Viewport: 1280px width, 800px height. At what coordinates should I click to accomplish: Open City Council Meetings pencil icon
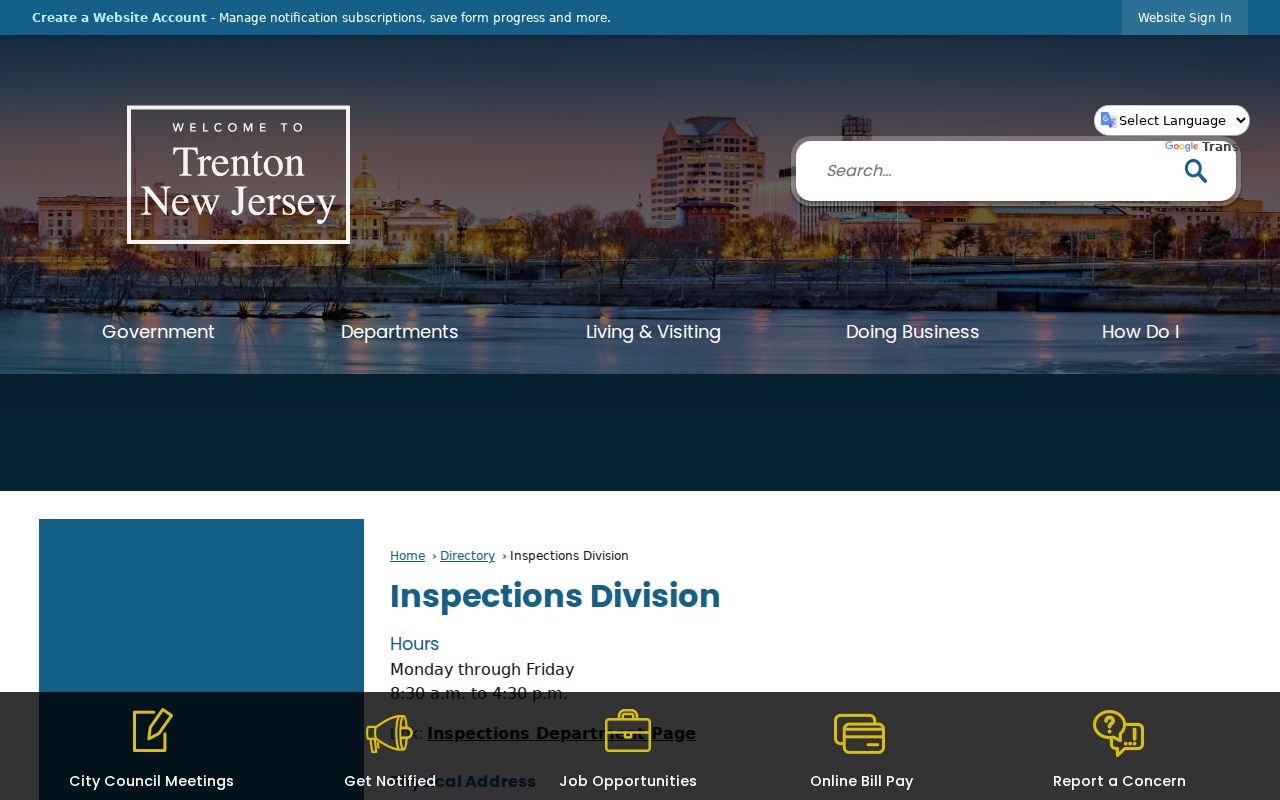tap(152, 731)
